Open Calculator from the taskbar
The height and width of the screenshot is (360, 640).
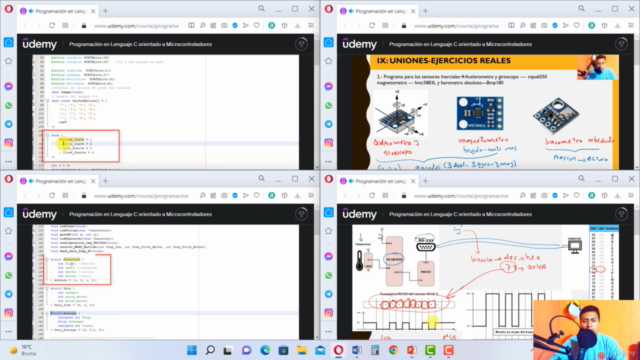pos(375,350)
